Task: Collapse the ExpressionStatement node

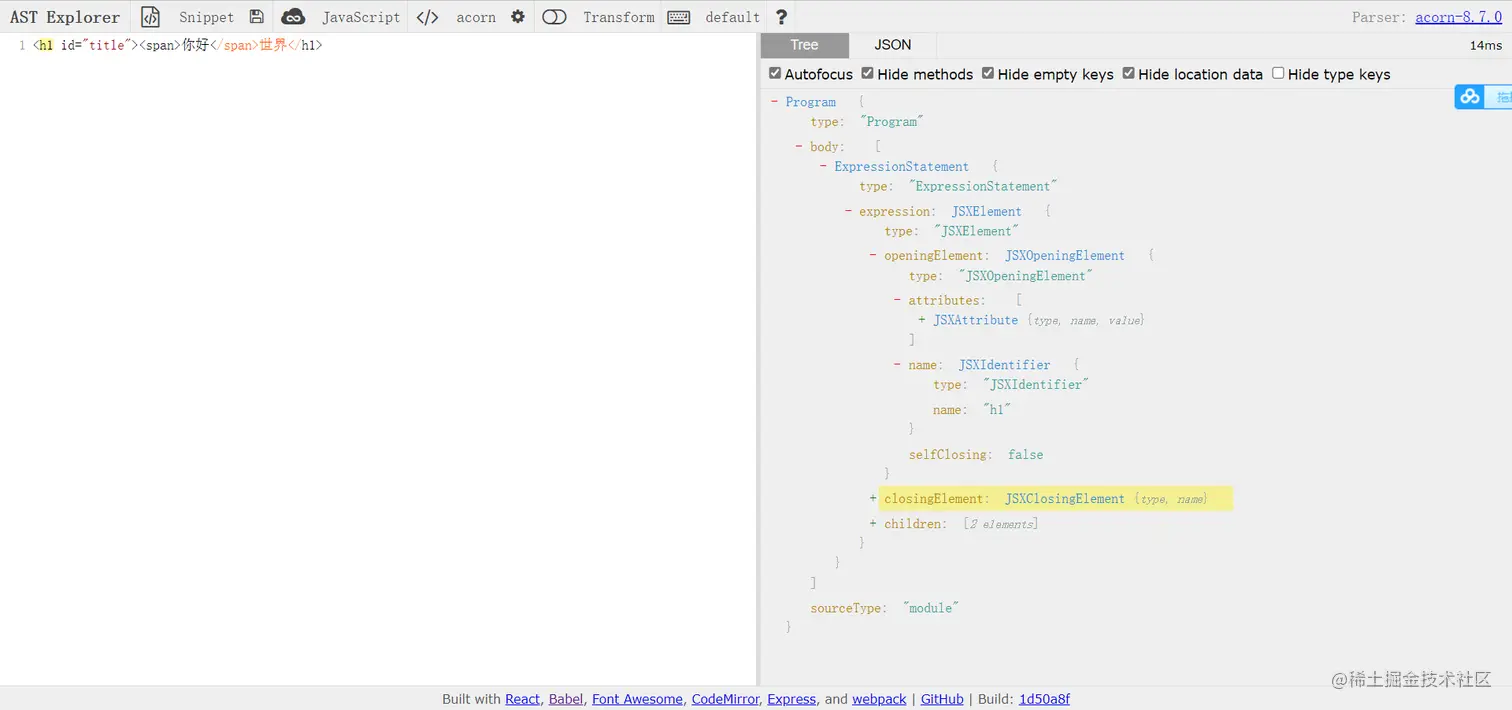Action: click(823, 167)
